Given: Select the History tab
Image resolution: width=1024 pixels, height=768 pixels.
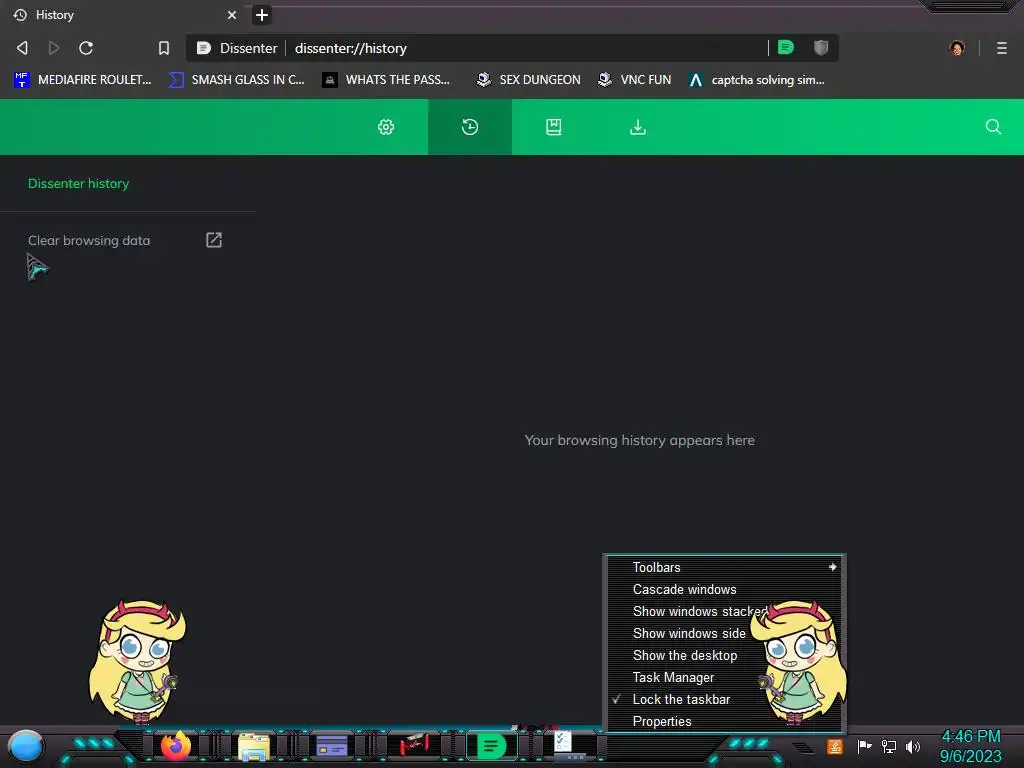Looking at the screenshot, I should pos(124,14).
